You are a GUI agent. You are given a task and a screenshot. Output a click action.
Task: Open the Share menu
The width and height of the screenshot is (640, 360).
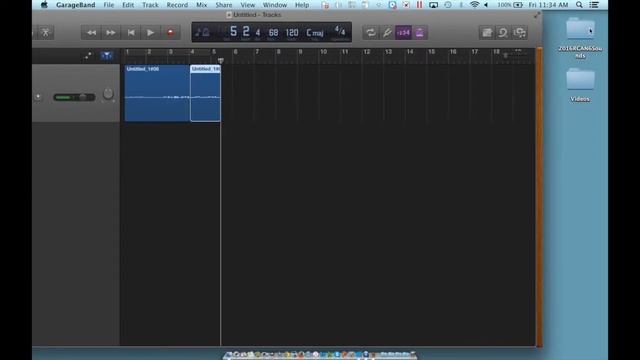tap(224, 5)
